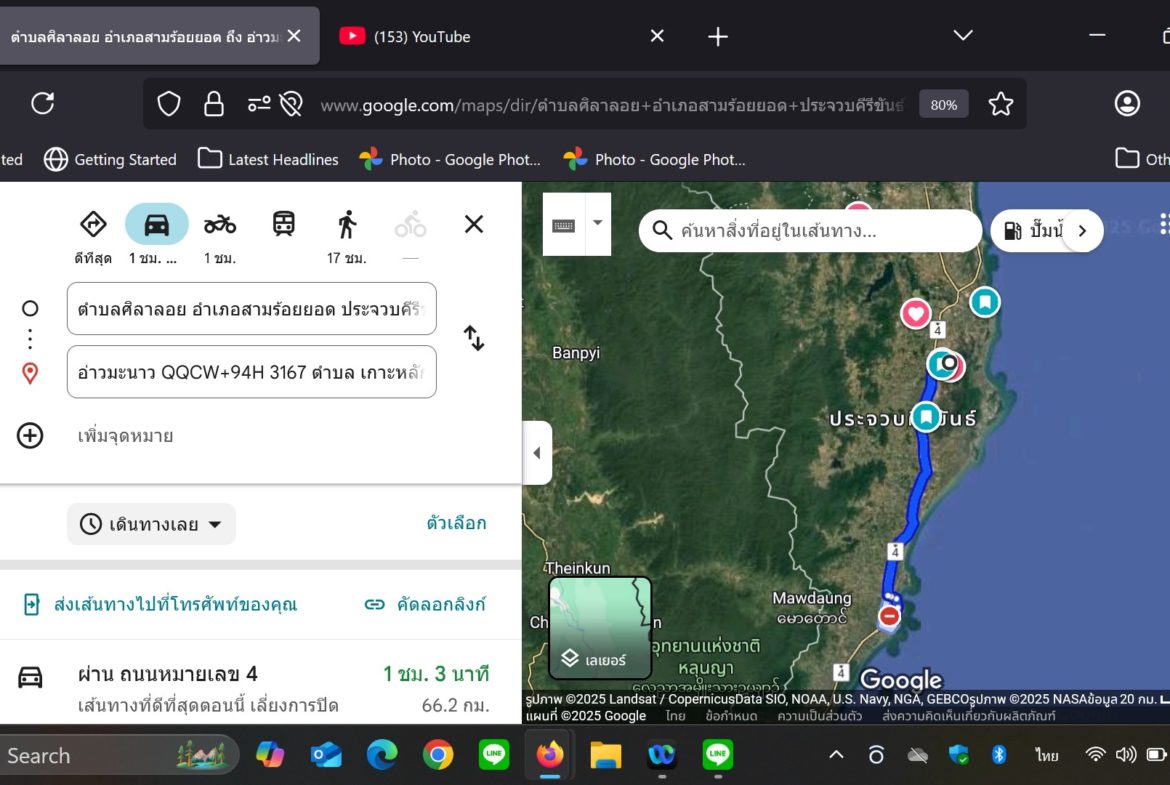The height and width of the screenshot is (785, 1170).
Task: Close the directions panel
Action: tap(474, 224)
